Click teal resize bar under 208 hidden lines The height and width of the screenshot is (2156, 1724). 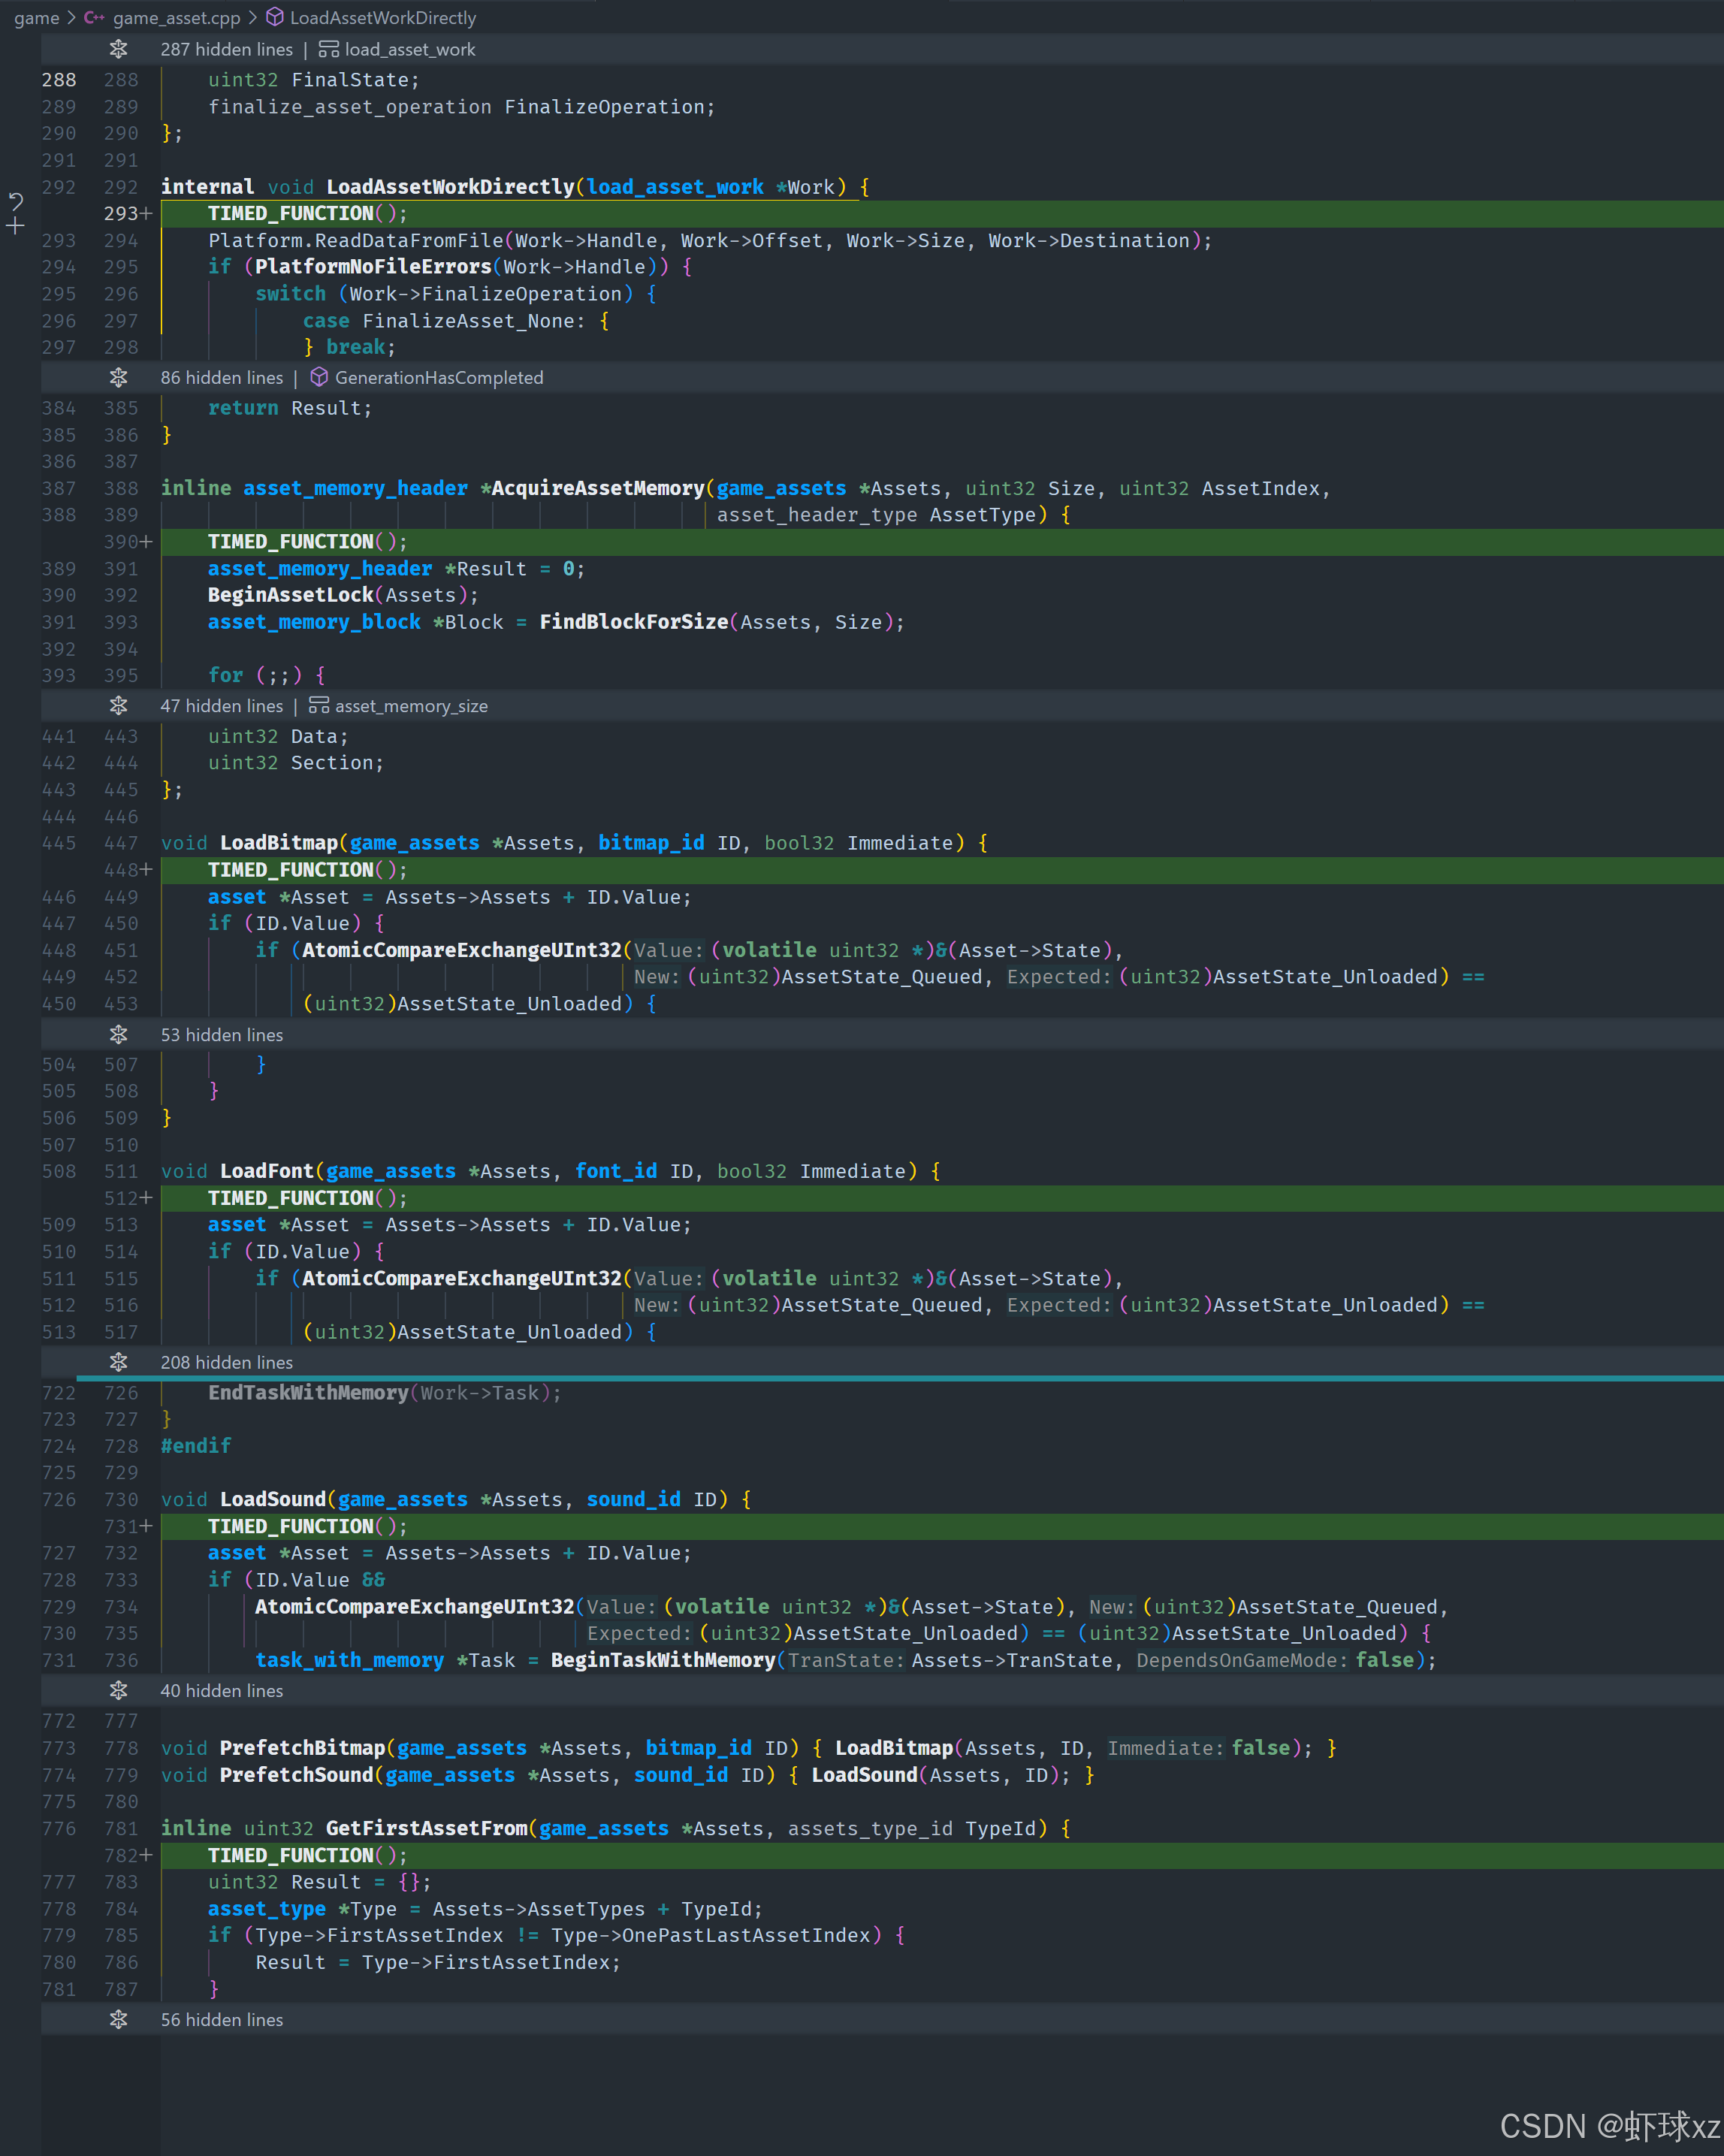pyautogui.click(x=900, y=1378)
